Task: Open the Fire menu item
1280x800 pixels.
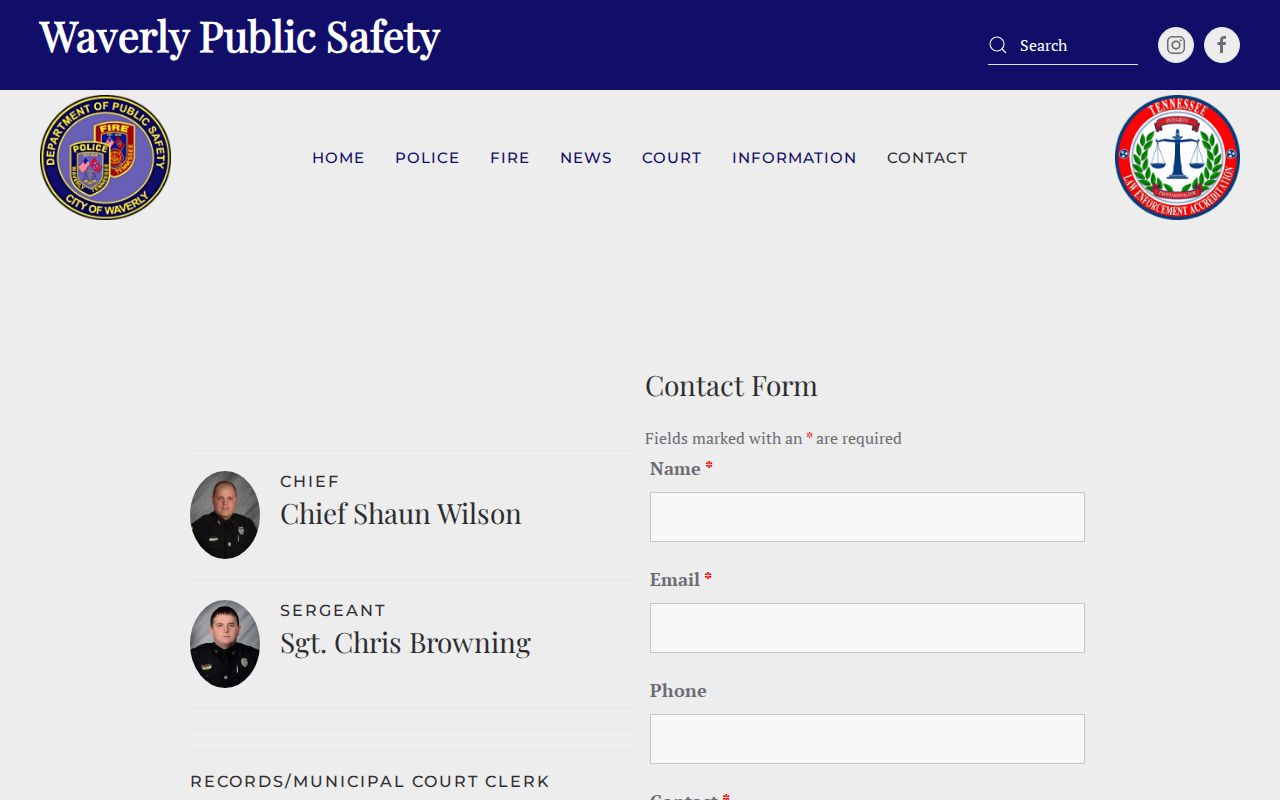Action: (x=510, y=158)
